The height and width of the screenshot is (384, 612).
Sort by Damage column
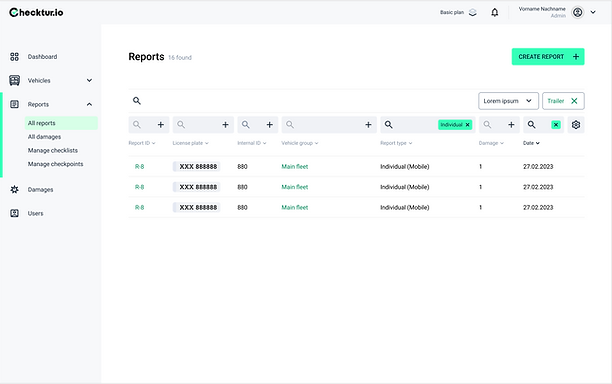point(491,143)
